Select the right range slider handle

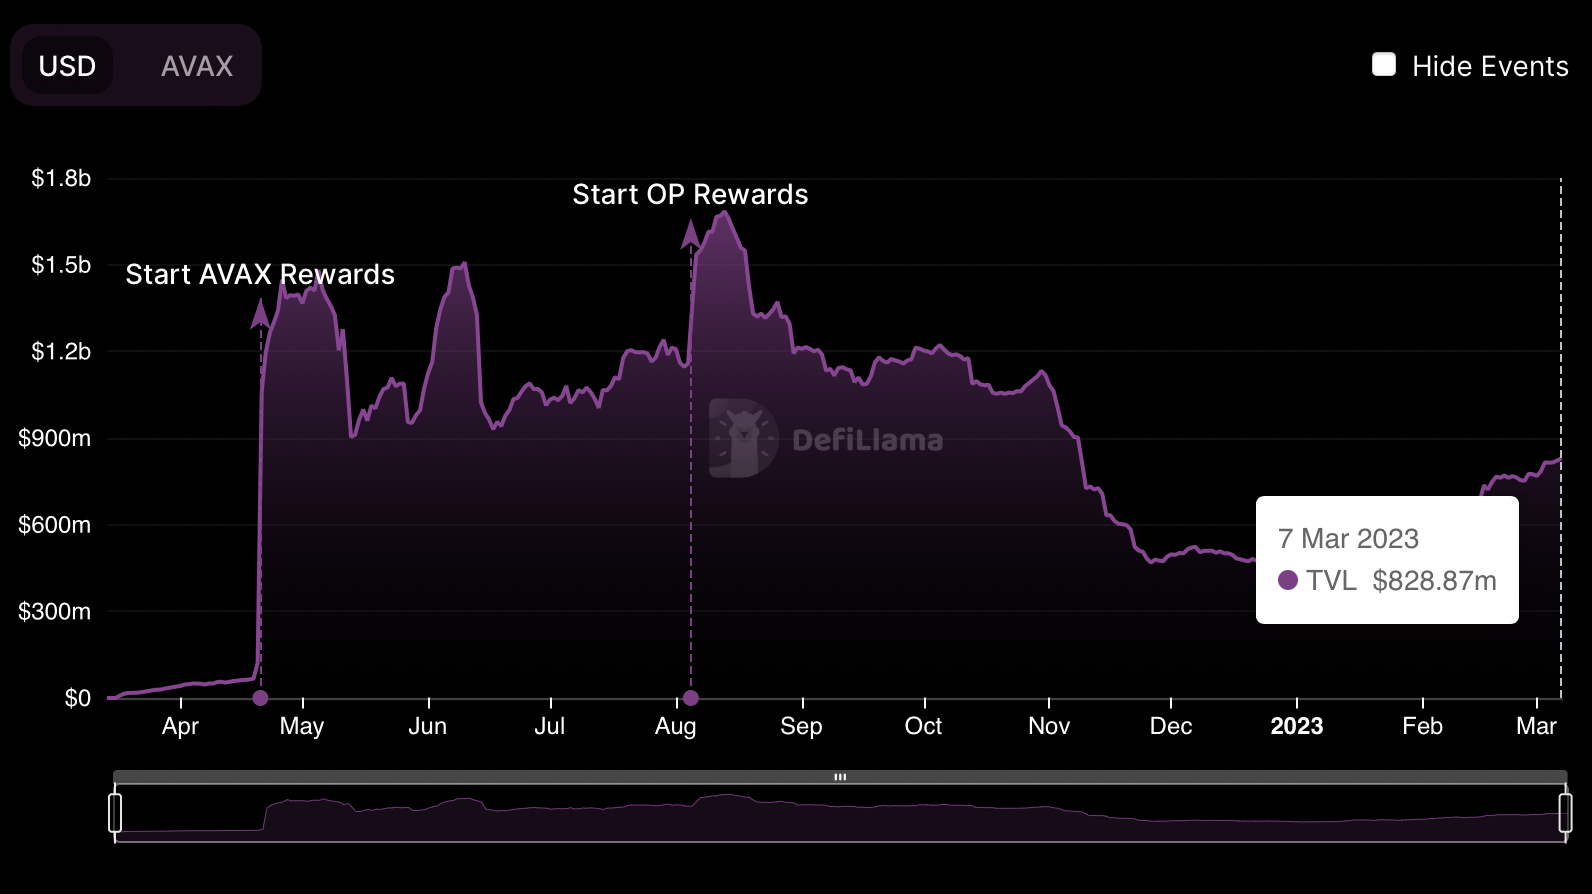tap(1565, 813)
